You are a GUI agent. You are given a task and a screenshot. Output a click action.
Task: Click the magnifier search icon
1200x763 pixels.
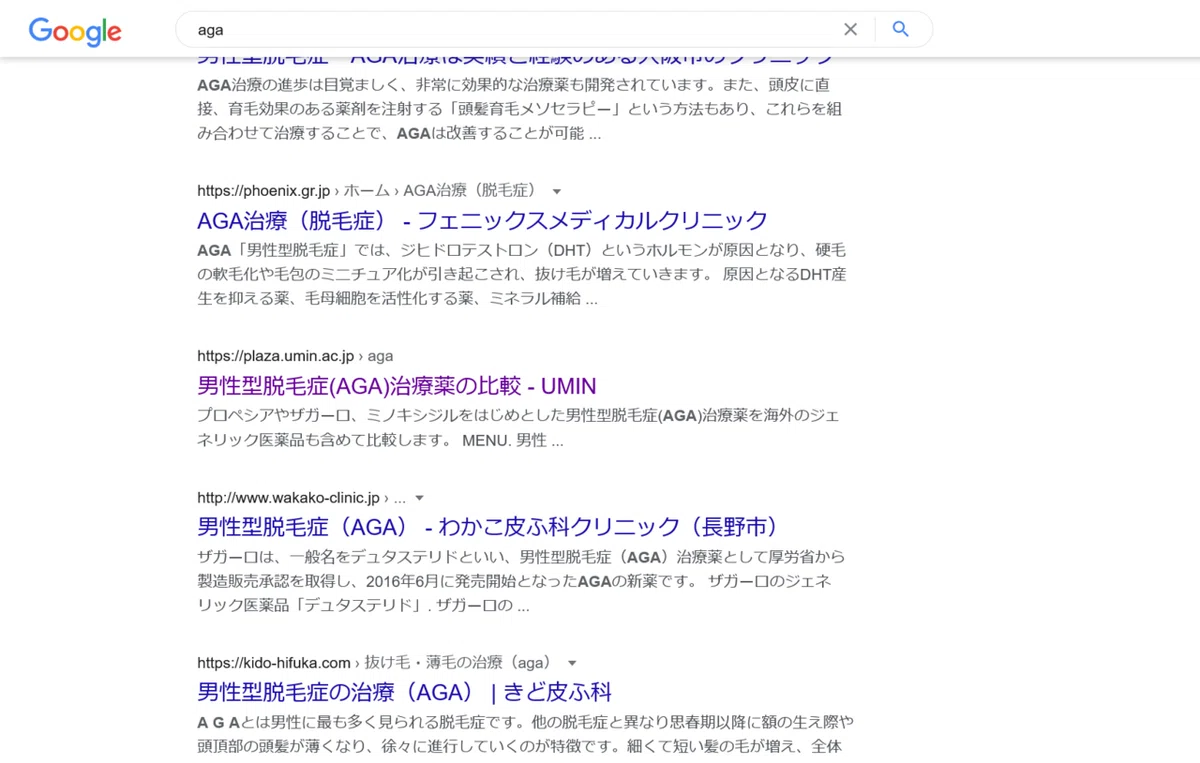901,30
